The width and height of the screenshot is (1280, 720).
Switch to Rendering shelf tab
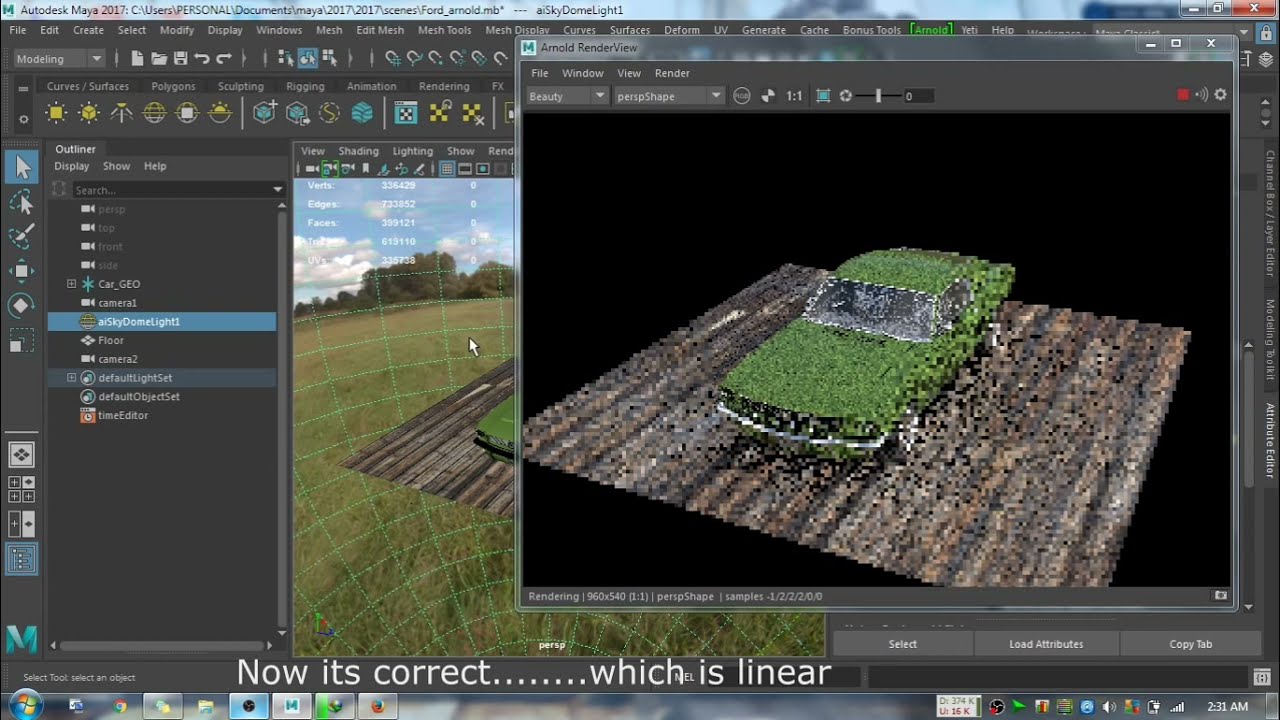(444, 86)
